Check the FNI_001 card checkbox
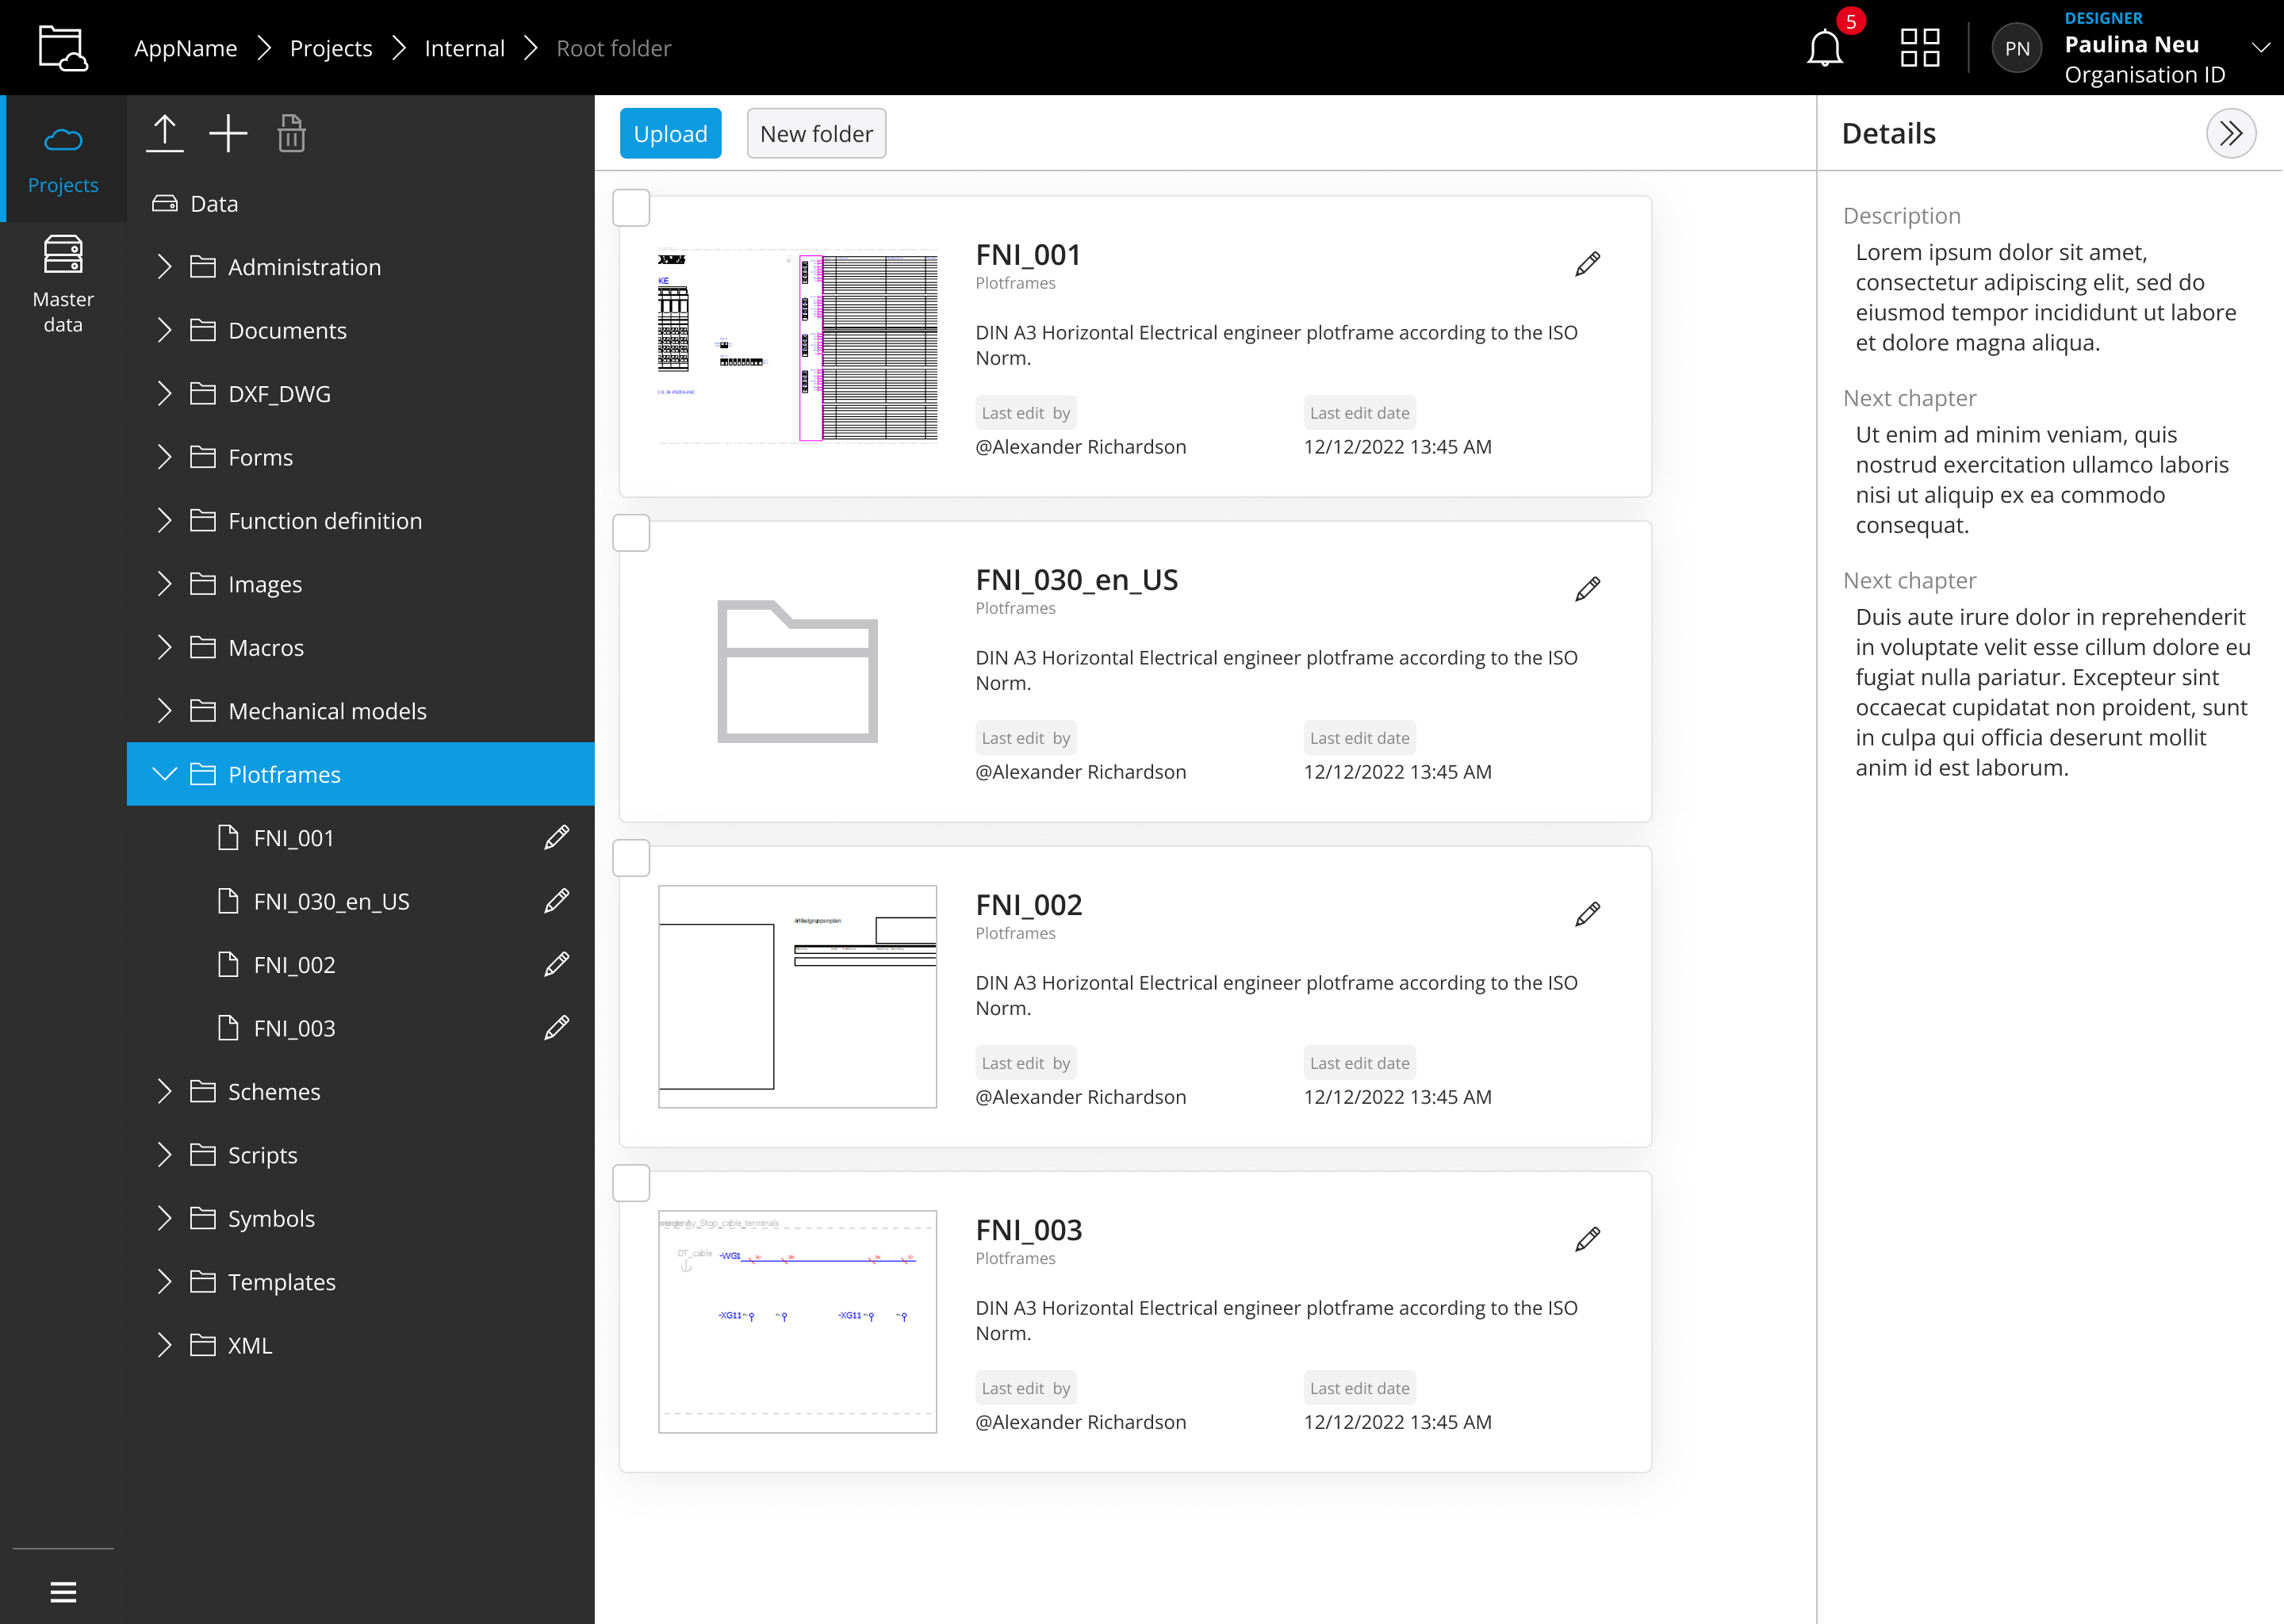2284x1624 pixels. (x=631, y=208)
